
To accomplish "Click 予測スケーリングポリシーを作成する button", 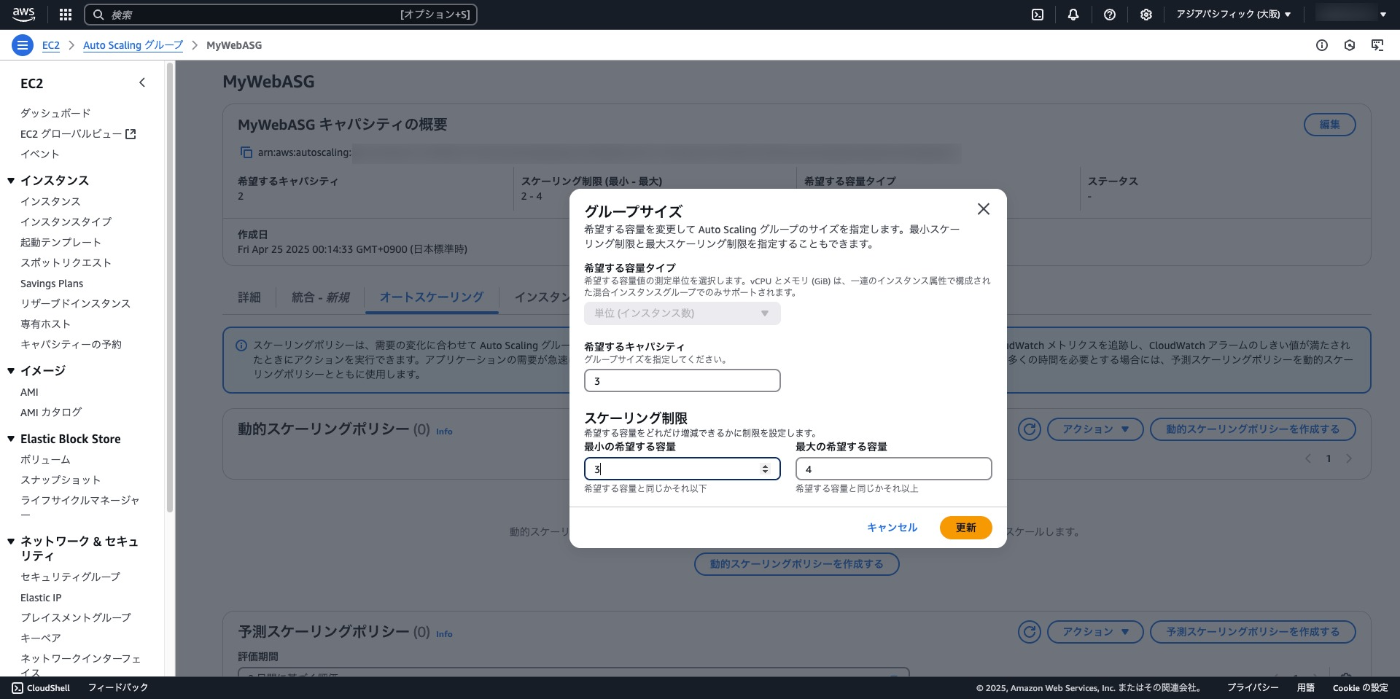I will (x=1253, y=632).
